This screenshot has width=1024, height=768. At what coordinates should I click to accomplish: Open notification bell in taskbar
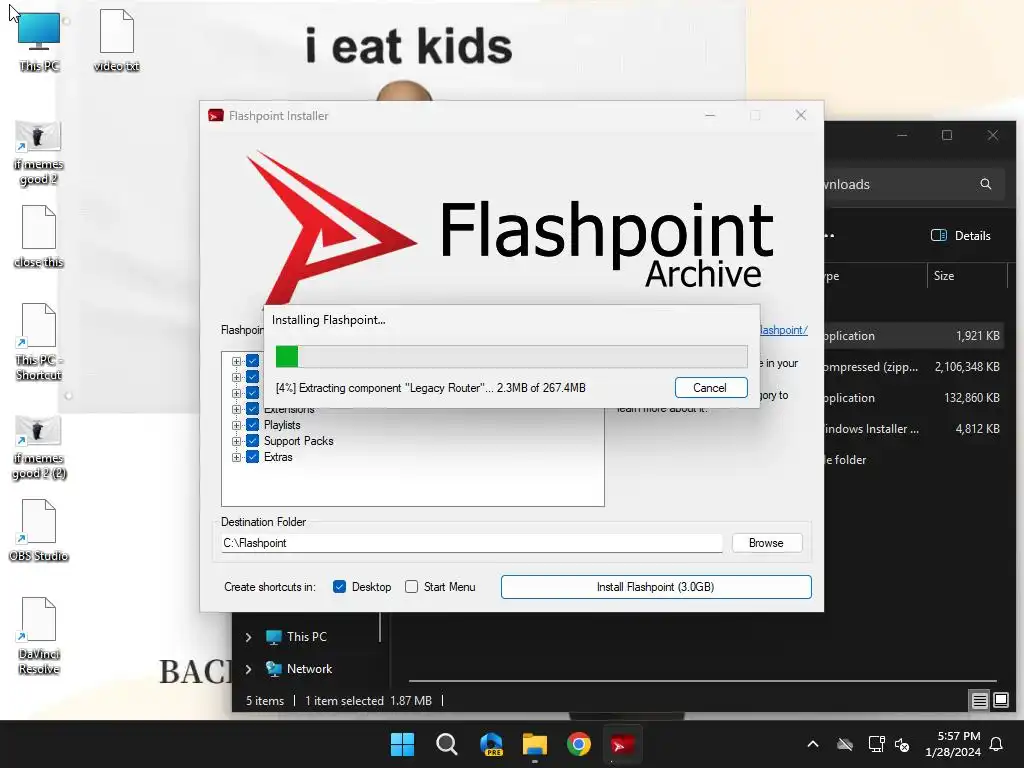(997, 744)
